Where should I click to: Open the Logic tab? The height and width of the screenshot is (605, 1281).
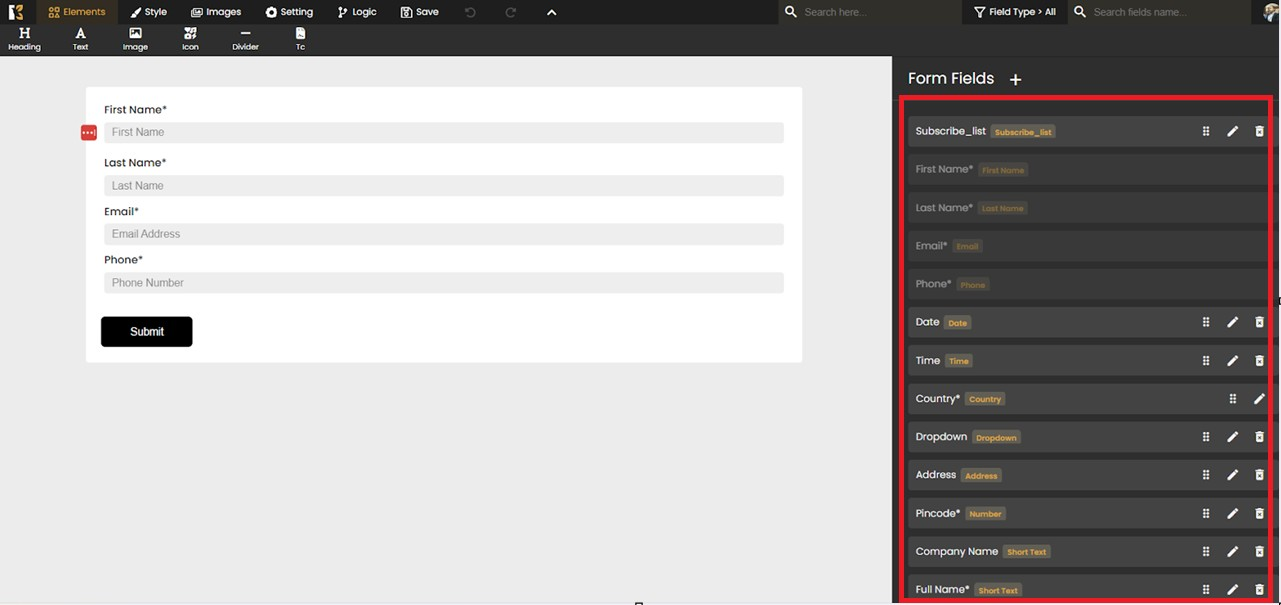point(356,12)
